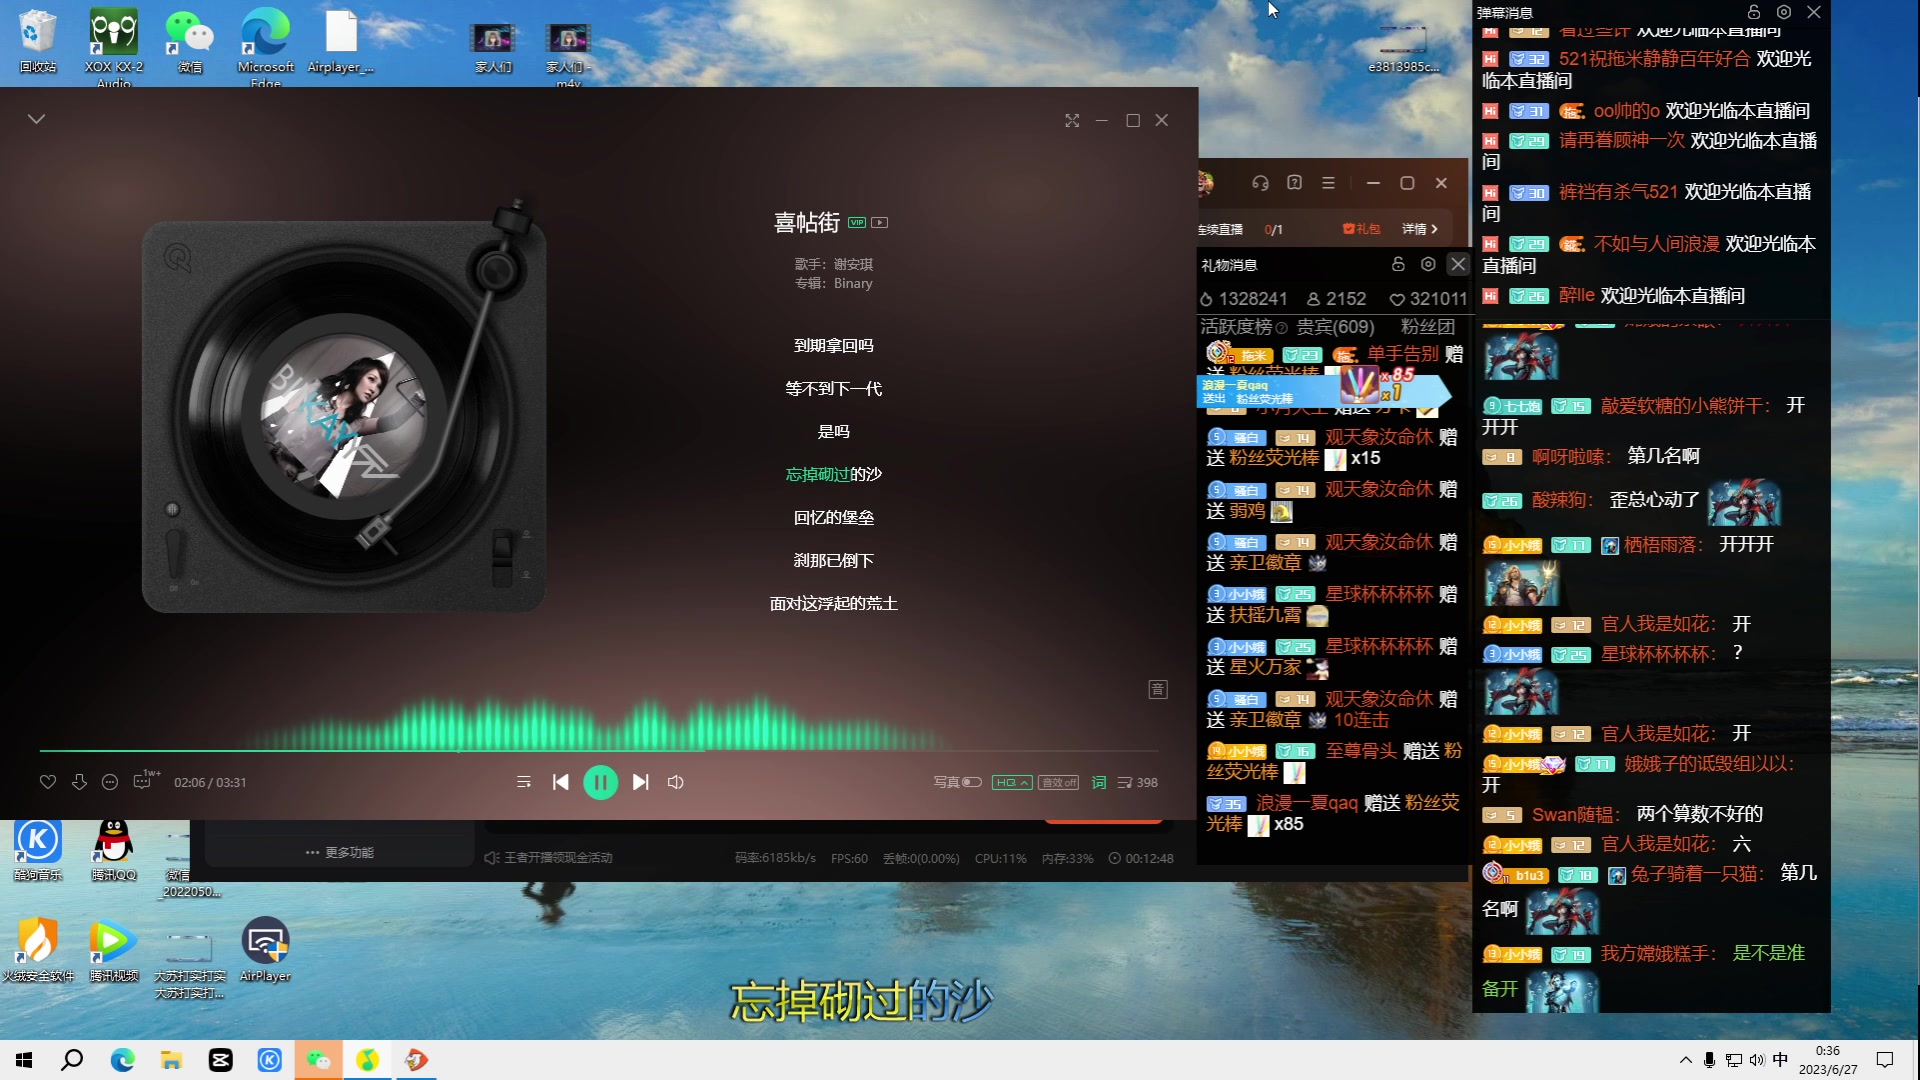Image resolution: width=1920 pixels, height=1080 pixels.
Task: Open 腾讯QQ desktop shortcut
Action: [x=114, y=850]
